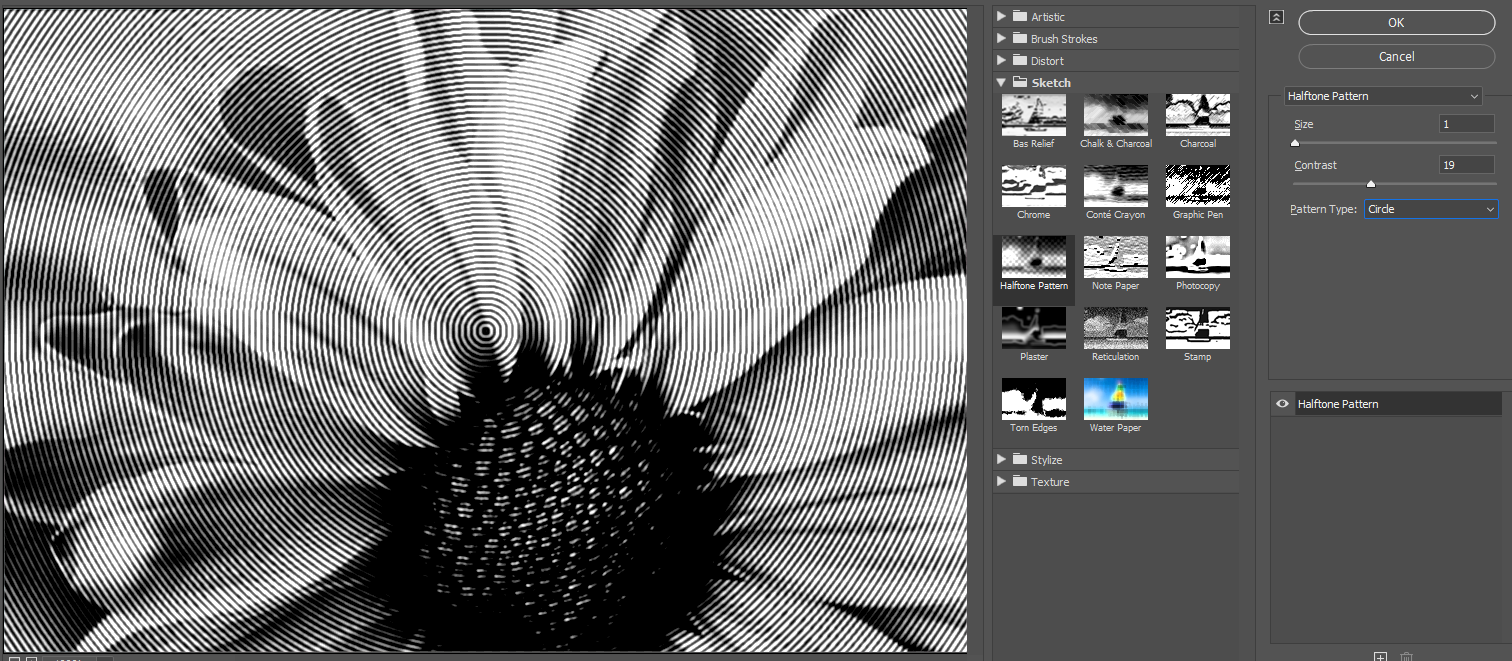Expand the Distort filter folder
Screen dimensions: 1512x661
point(1002,60)
